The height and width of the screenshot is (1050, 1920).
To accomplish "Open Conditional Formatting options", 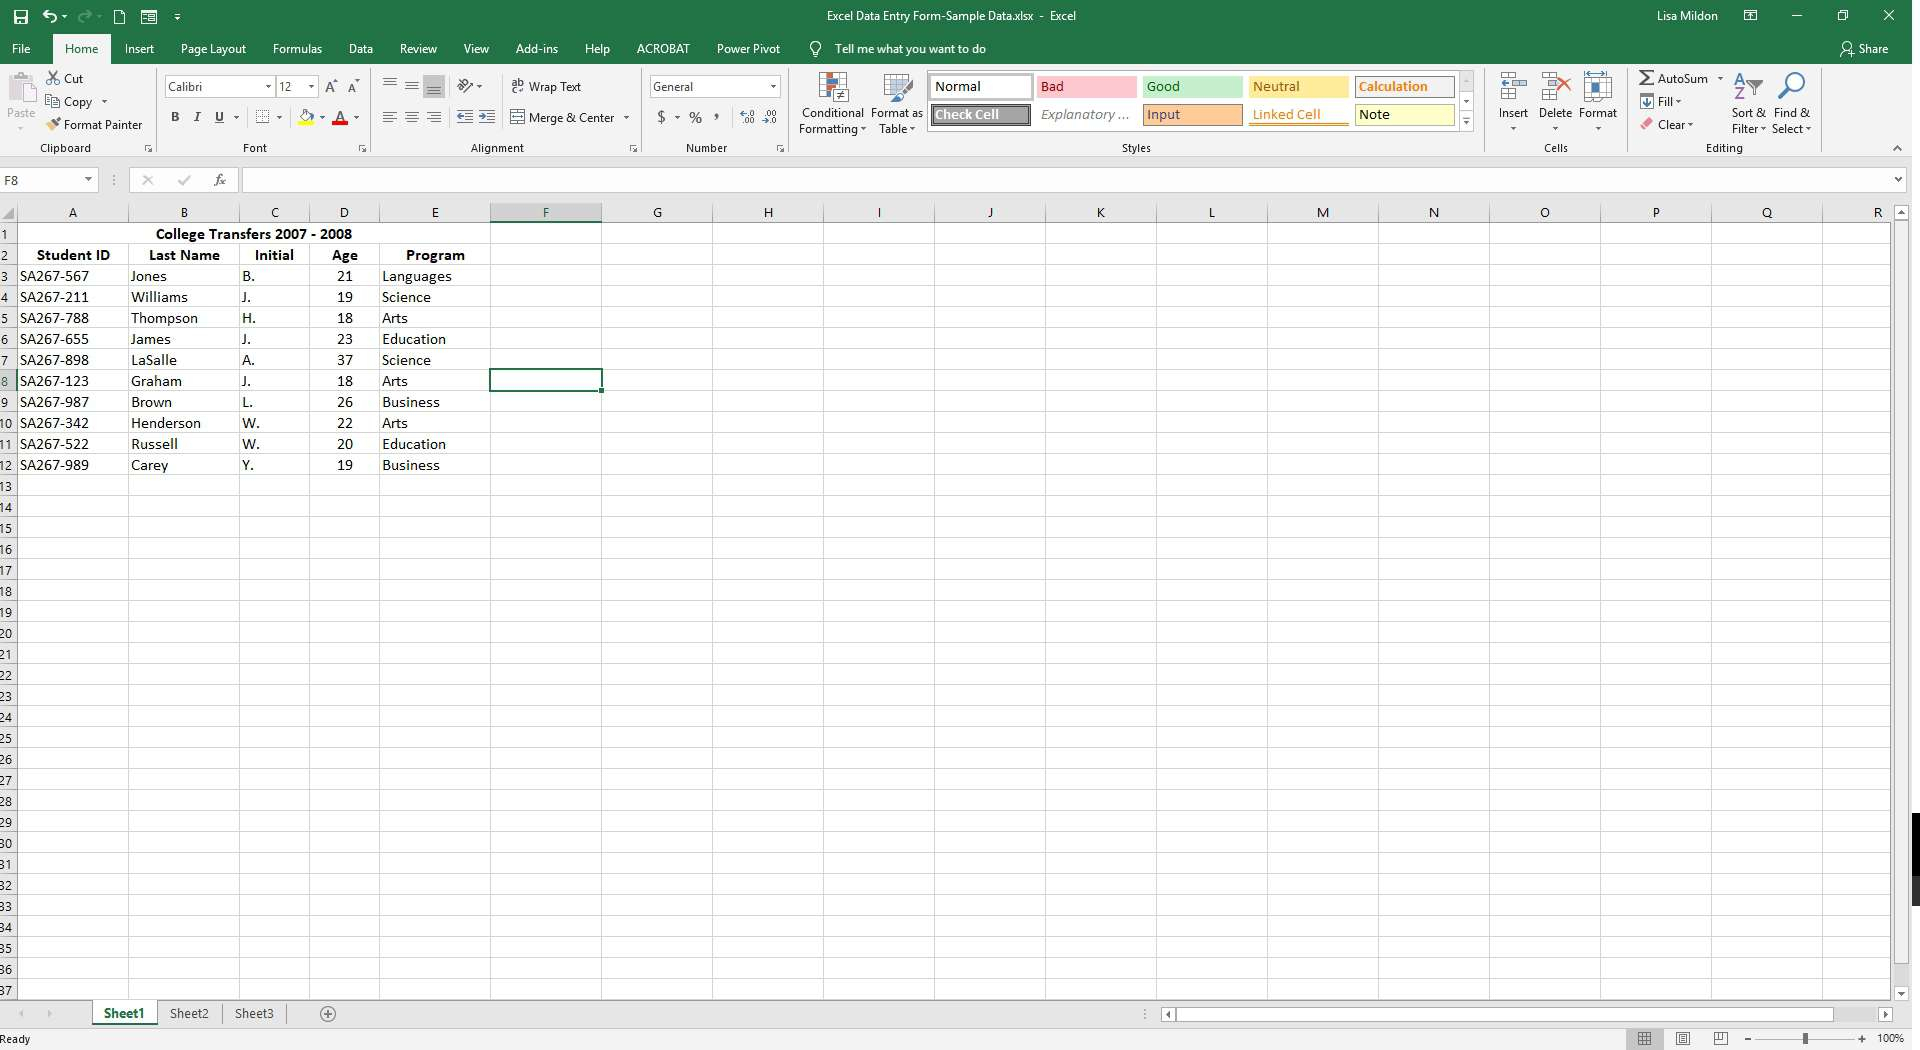I will [832, 104].
